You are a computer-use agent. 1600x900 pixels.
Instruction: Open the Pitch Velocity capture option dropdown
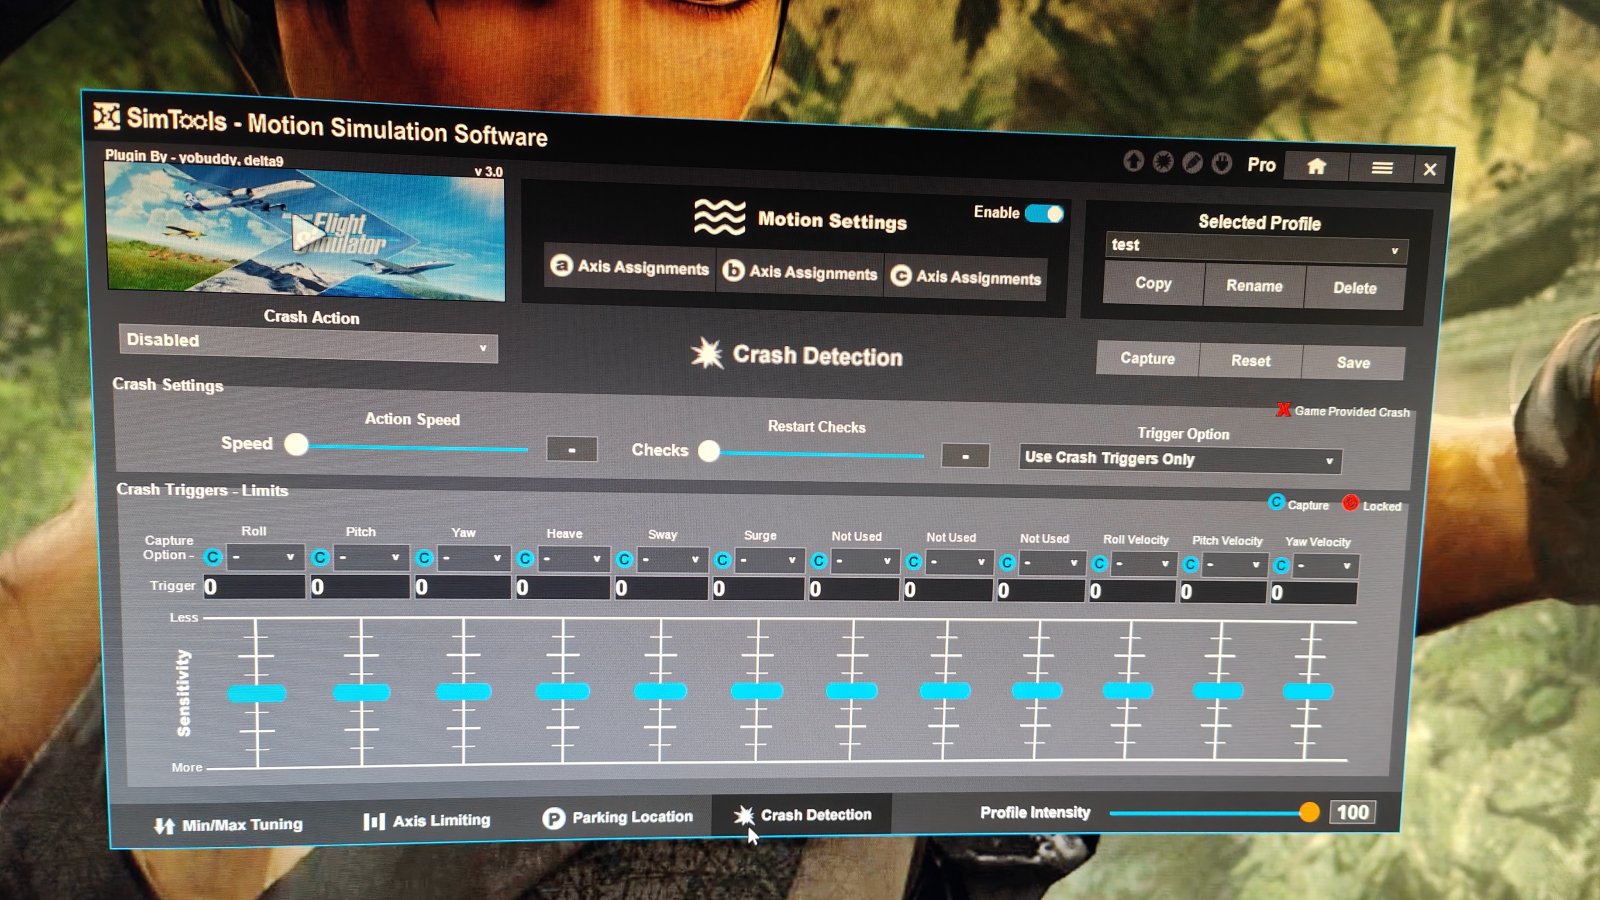1233,566
